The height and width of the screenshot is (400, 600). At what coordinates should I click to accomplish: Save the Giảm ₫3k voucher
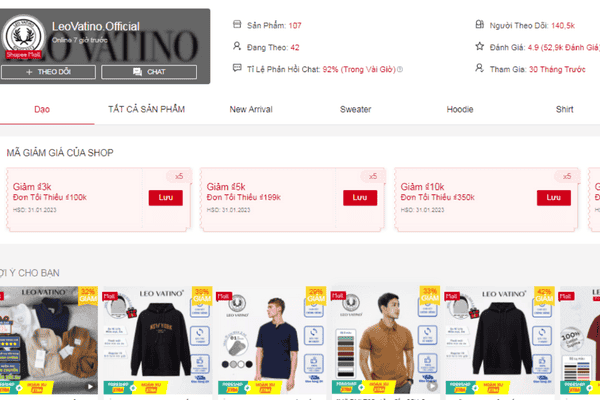[x=166, y=198]
